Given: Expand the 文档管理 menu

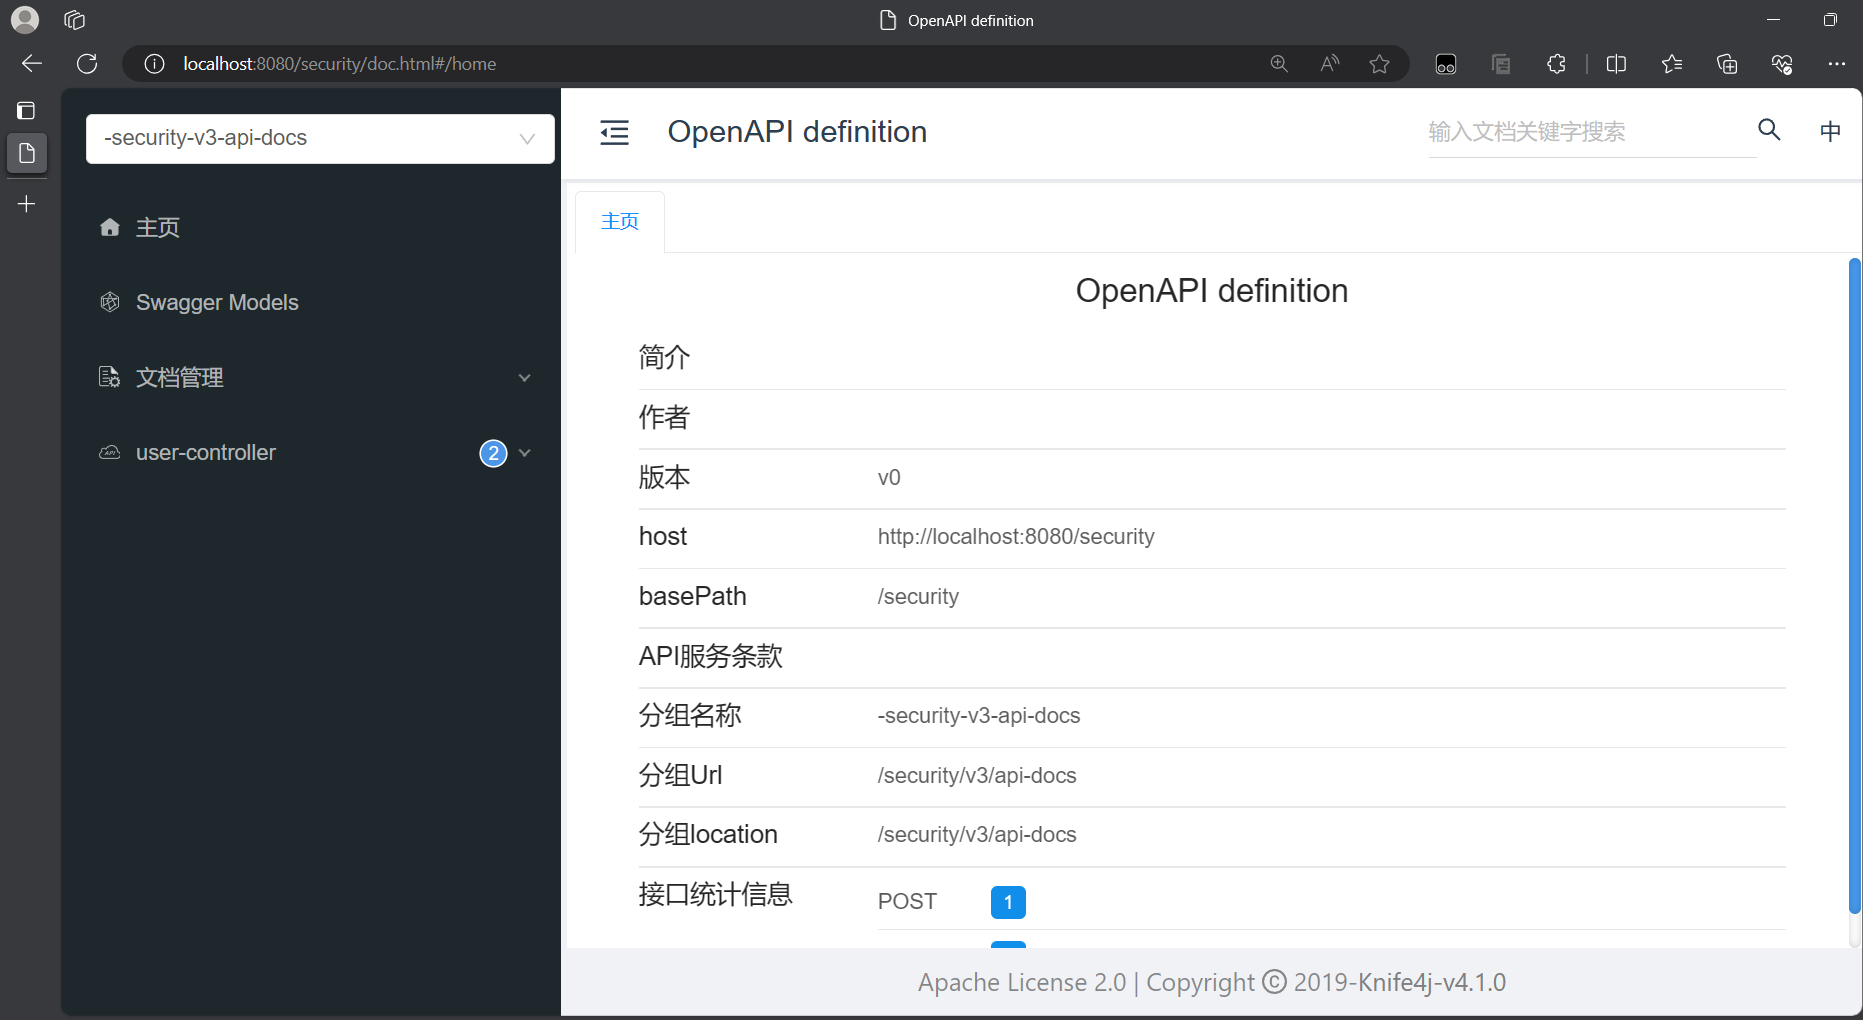Looking at the screenshot, I should (315, 378).
